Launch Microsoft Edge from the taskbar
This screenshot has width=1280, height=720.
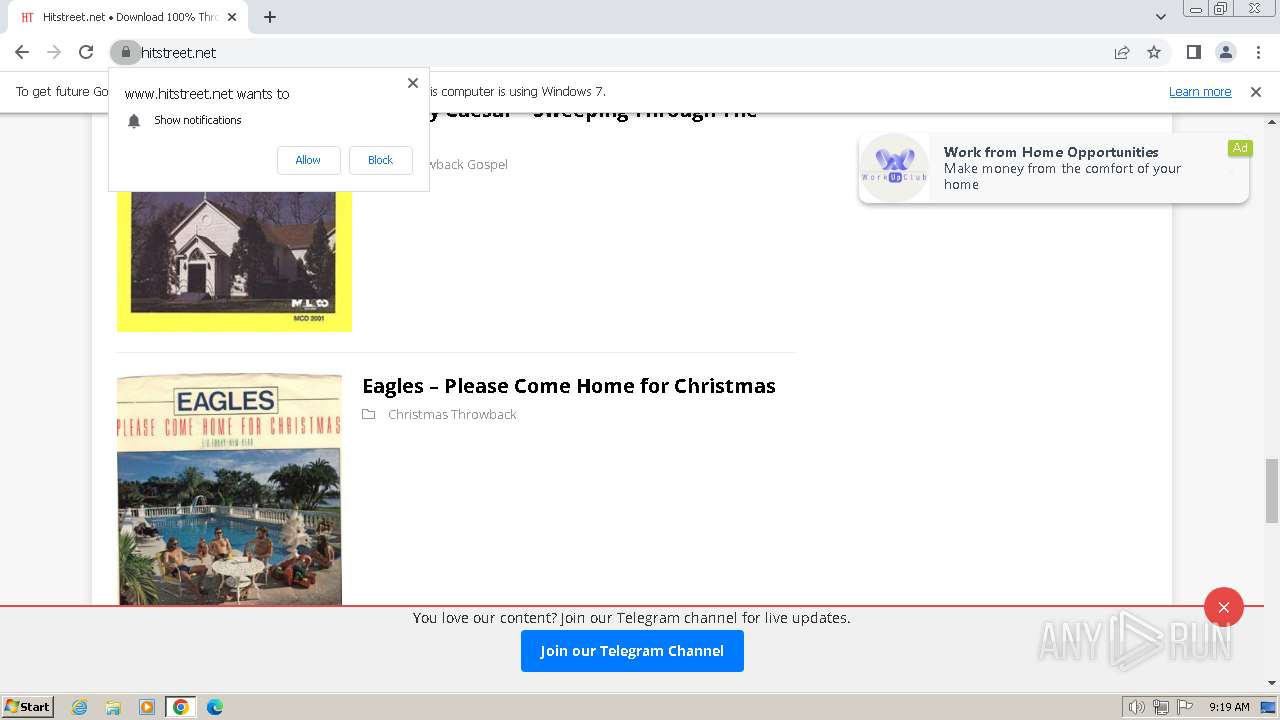pos(215,707)
